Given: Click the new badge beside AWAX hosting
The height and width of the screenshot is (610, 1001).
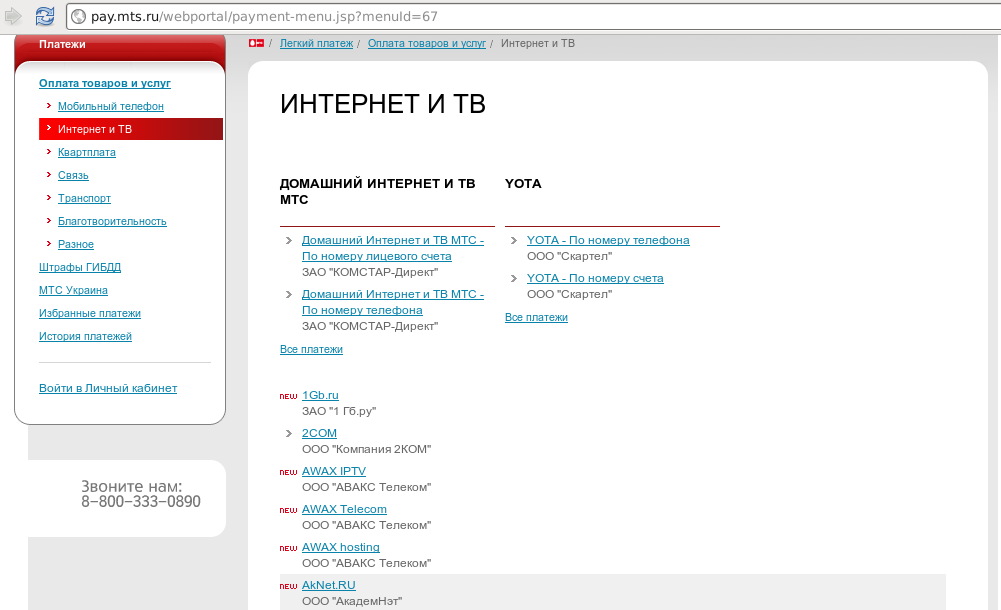Looking at the screenshot, I should tap(289, 548).
